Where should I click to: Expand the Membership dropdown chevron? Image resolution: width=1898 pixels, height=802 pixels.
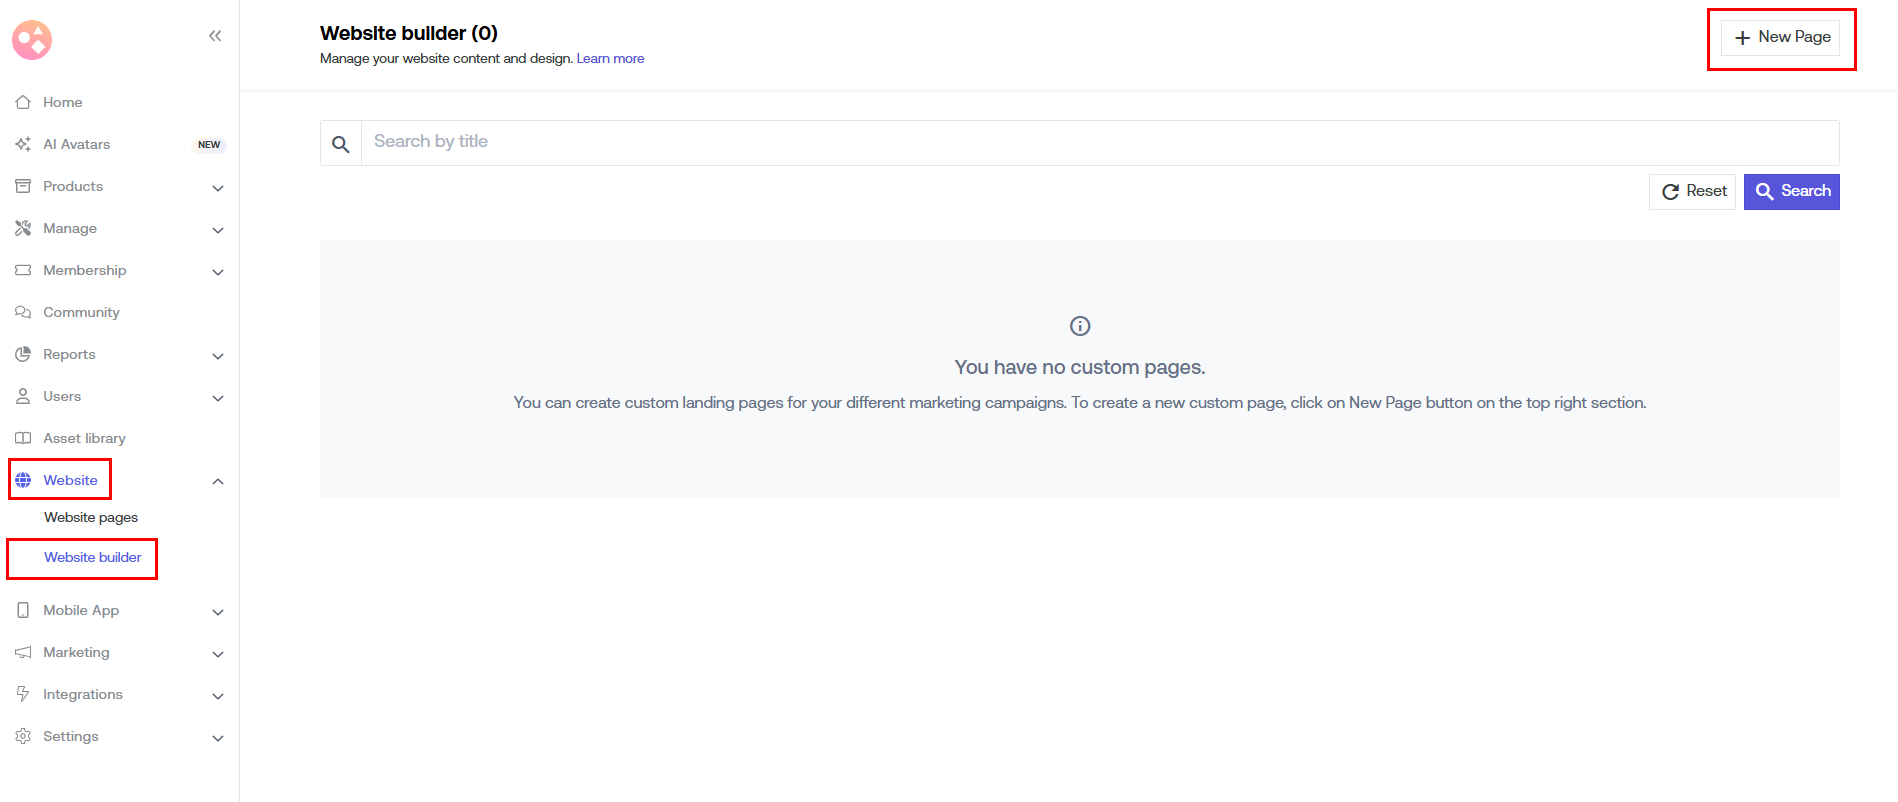pos(218,272)
